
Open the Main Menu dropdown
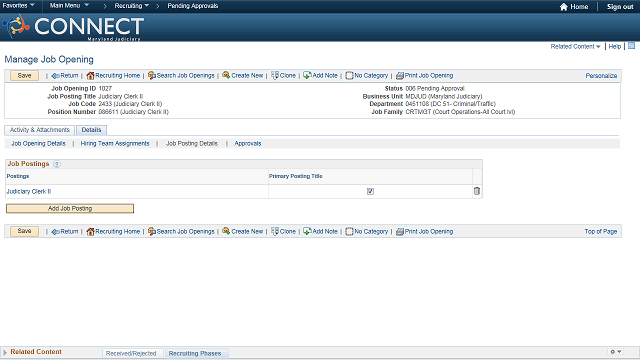pos(69,6)
